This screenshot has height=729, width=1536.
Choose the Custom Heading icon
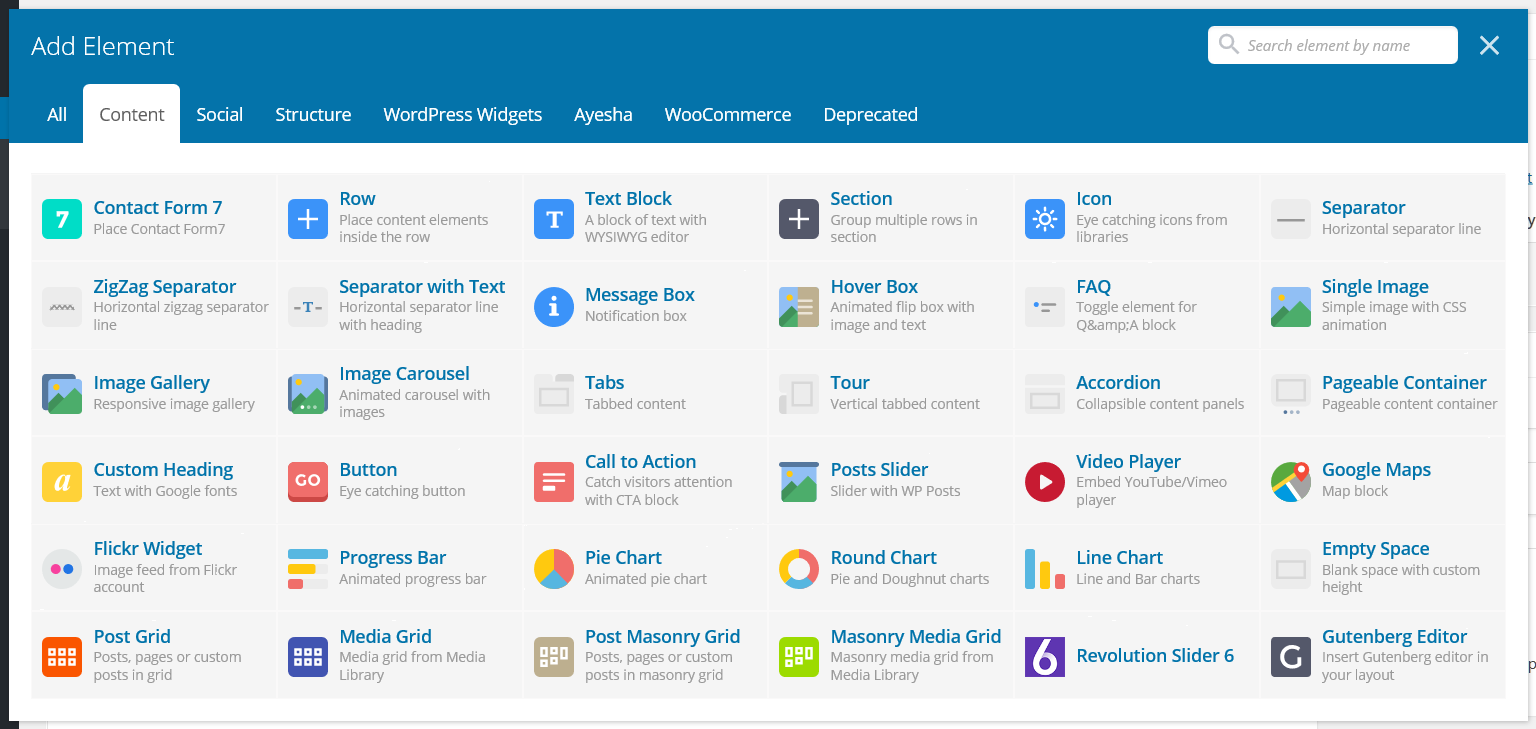(62, 481)
